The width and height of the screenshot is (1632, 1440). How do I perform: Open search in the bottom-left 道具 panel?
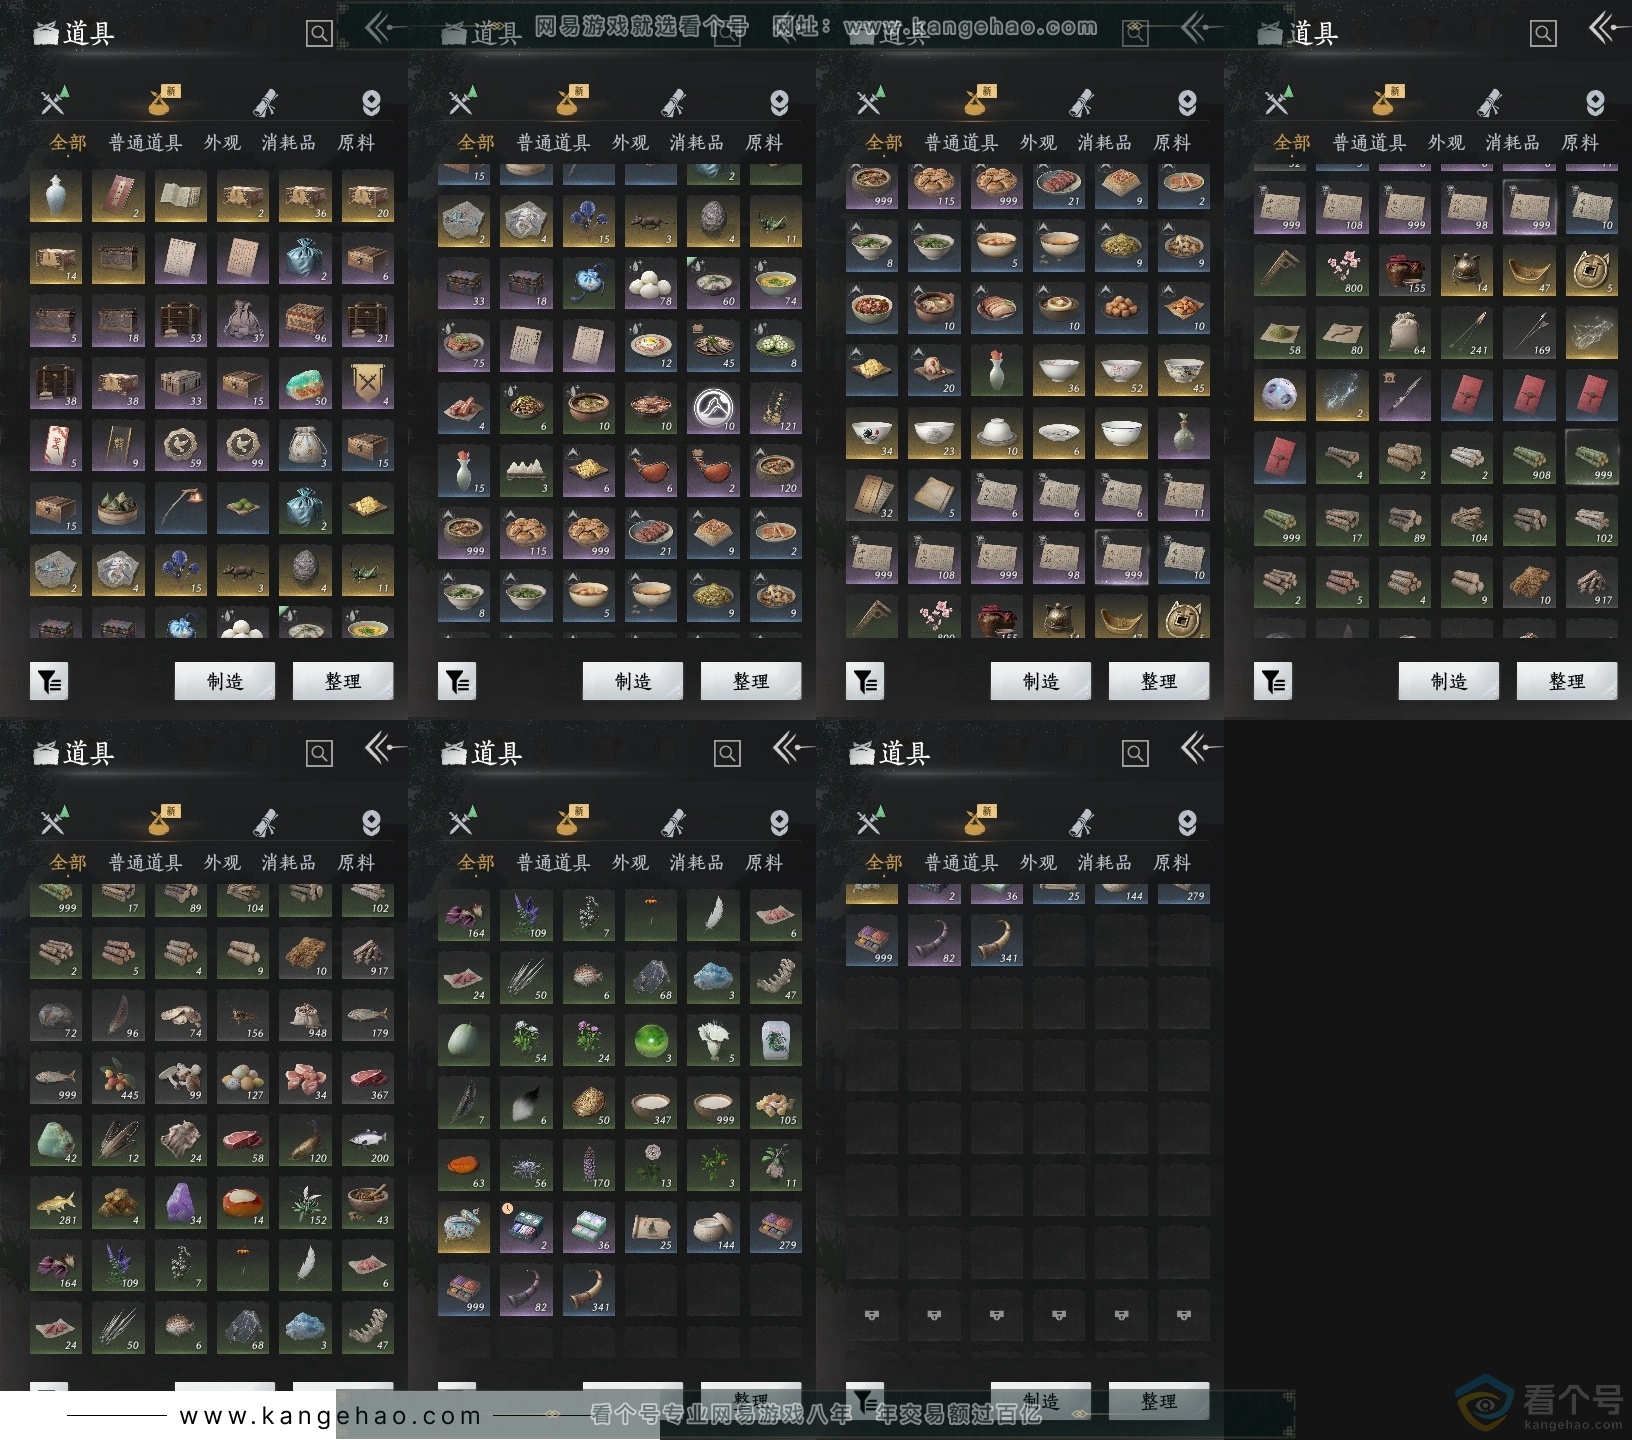point(319,754)
